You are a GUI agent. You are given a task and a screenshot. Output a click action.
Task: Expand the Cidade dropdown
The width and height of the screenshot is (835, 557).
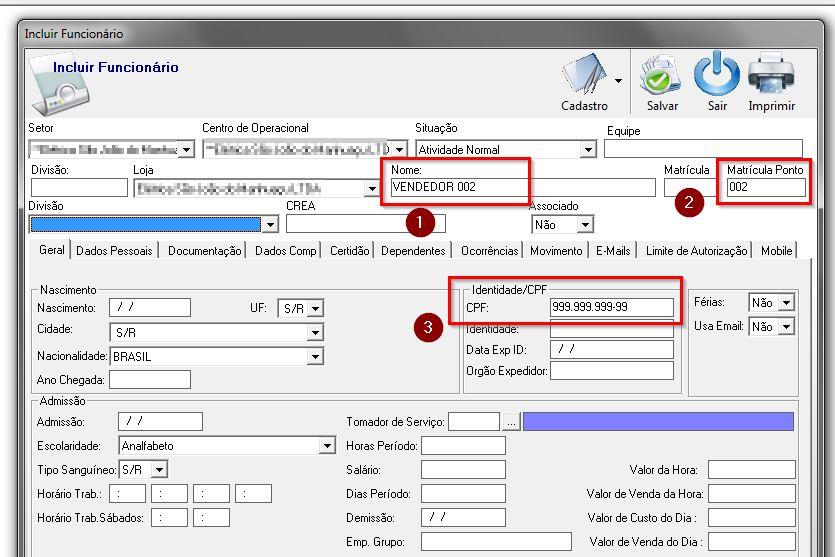pos(315,333)
